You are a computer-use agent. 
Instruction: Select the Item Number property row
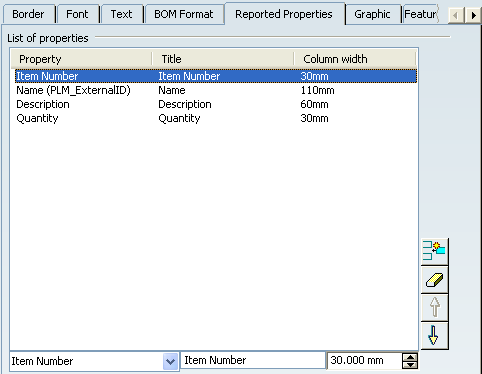click(216, 76)
